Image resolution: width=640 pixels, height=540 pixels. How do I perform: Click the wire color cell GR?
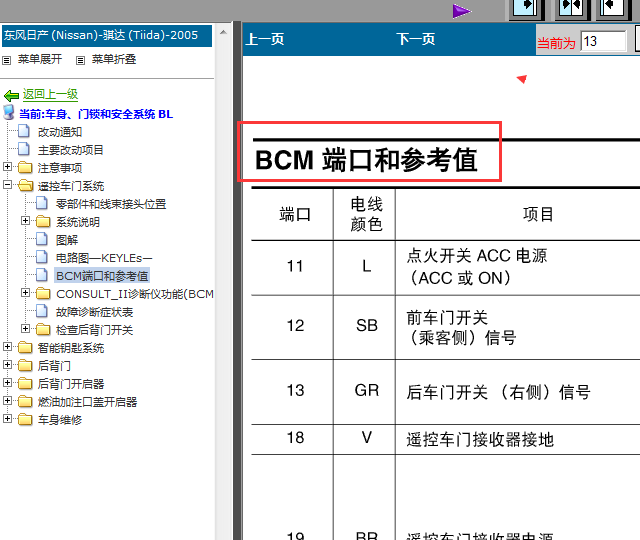366,390
